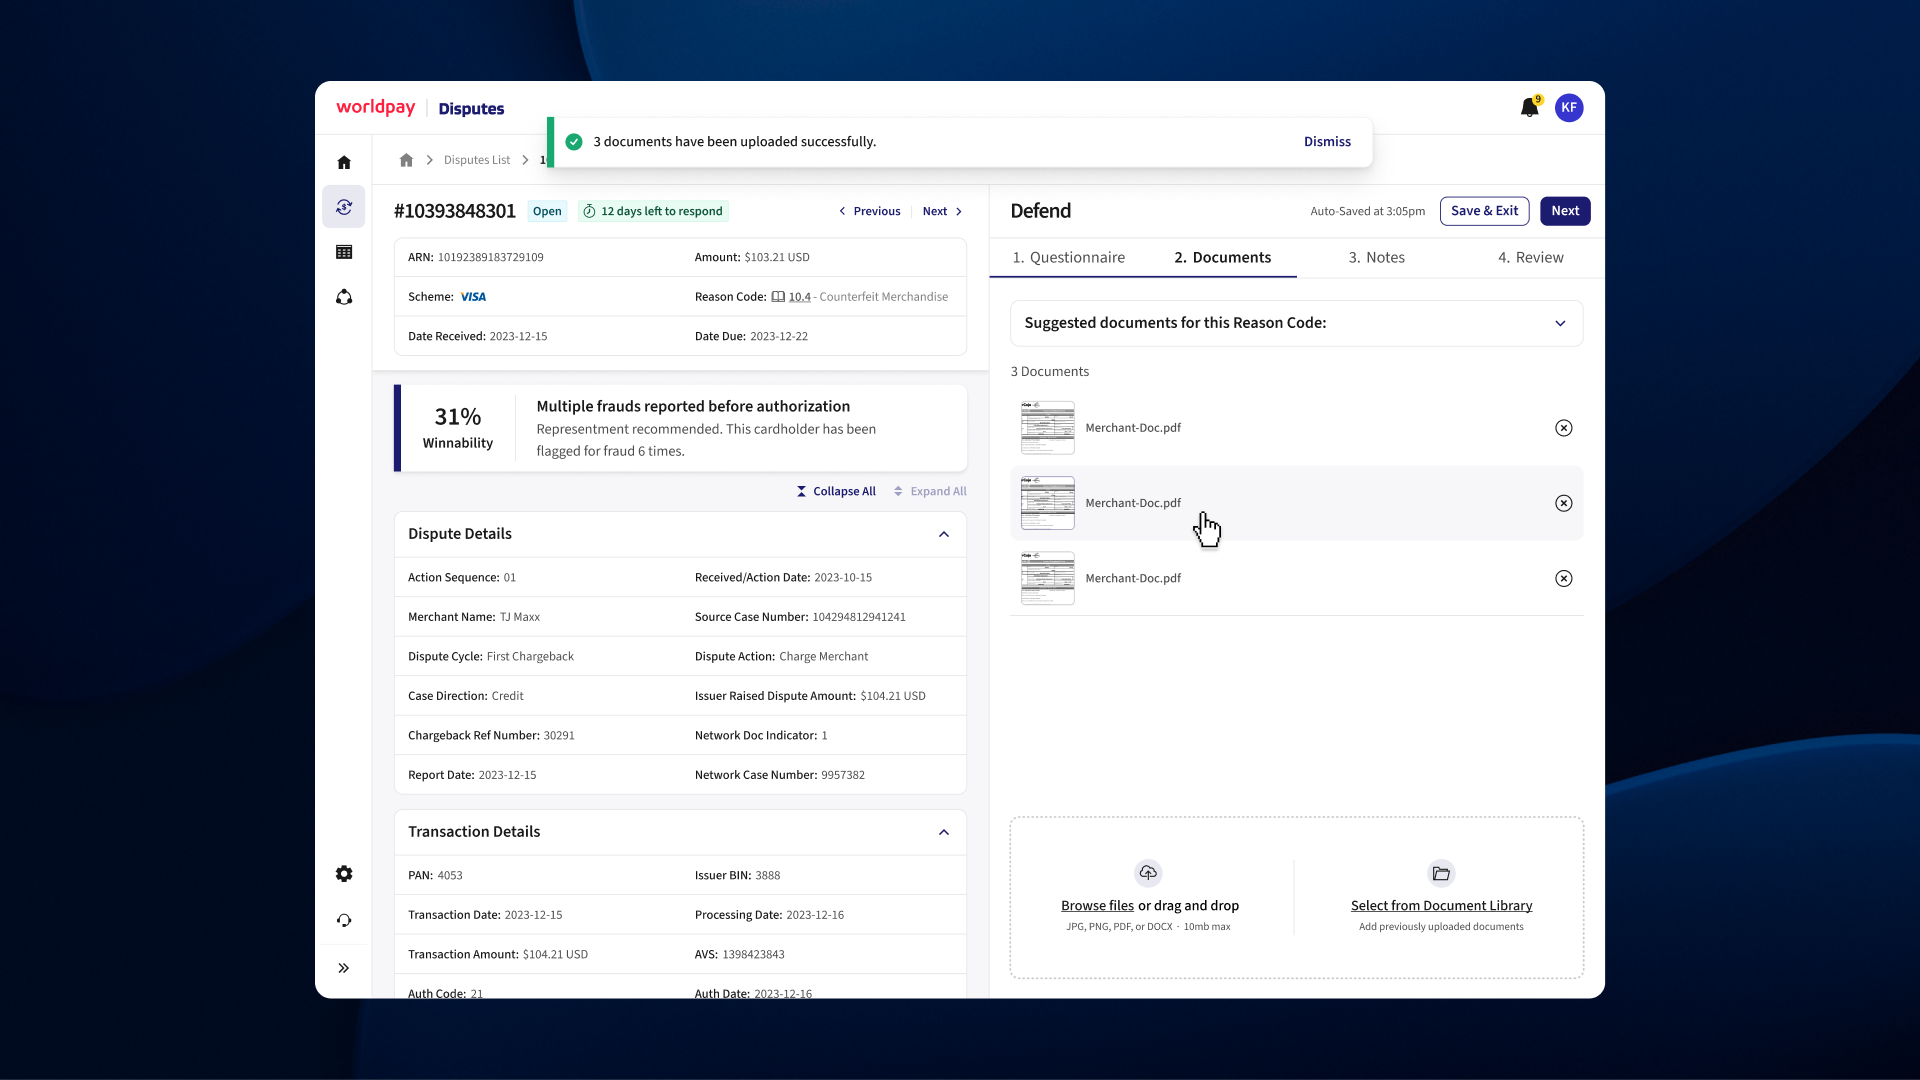Collapse the Transaction Details section
This screenshot has width=1920, height=1080.
point(944,832)
